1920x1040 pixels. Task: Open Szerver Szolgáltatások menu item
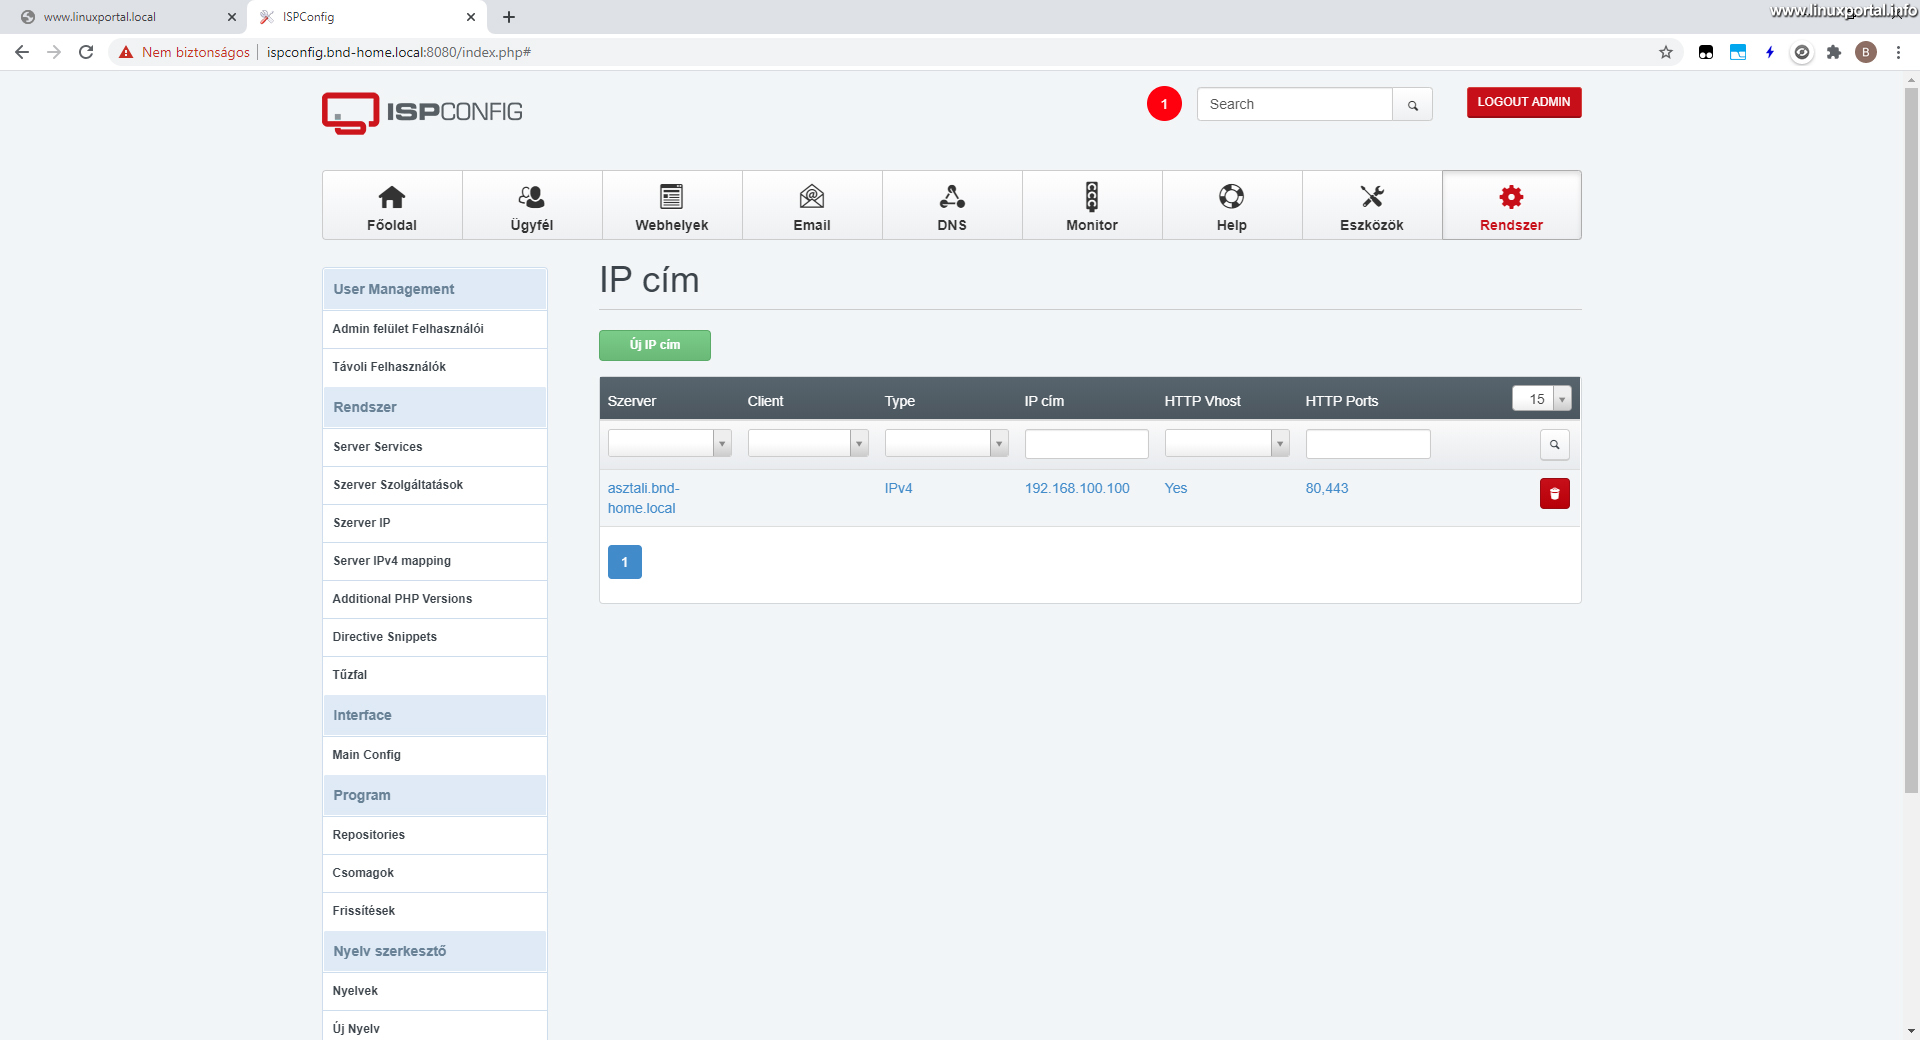435,485
